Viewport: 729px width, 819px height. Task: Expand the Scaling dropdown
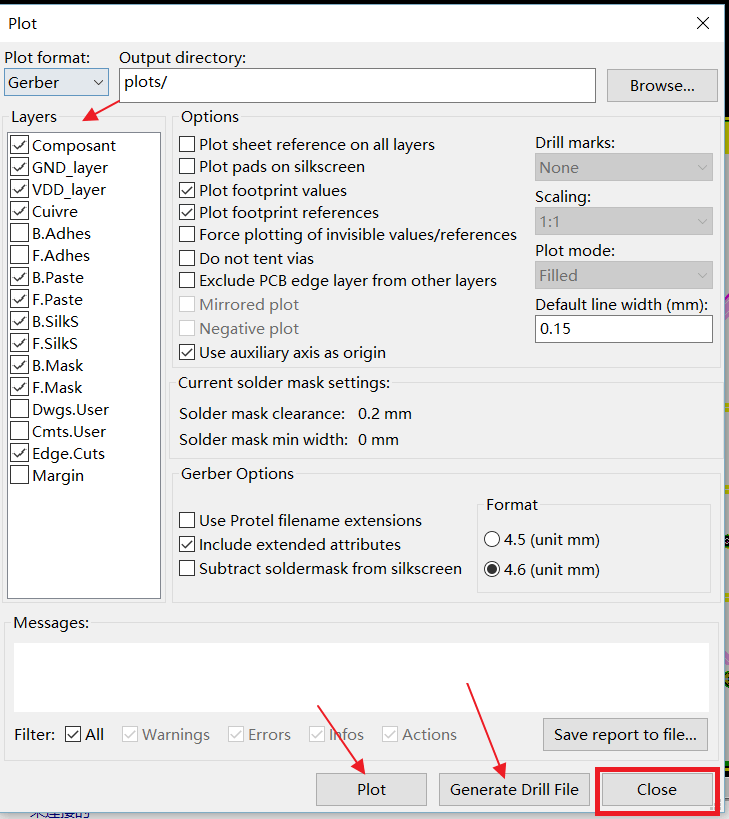623,221
